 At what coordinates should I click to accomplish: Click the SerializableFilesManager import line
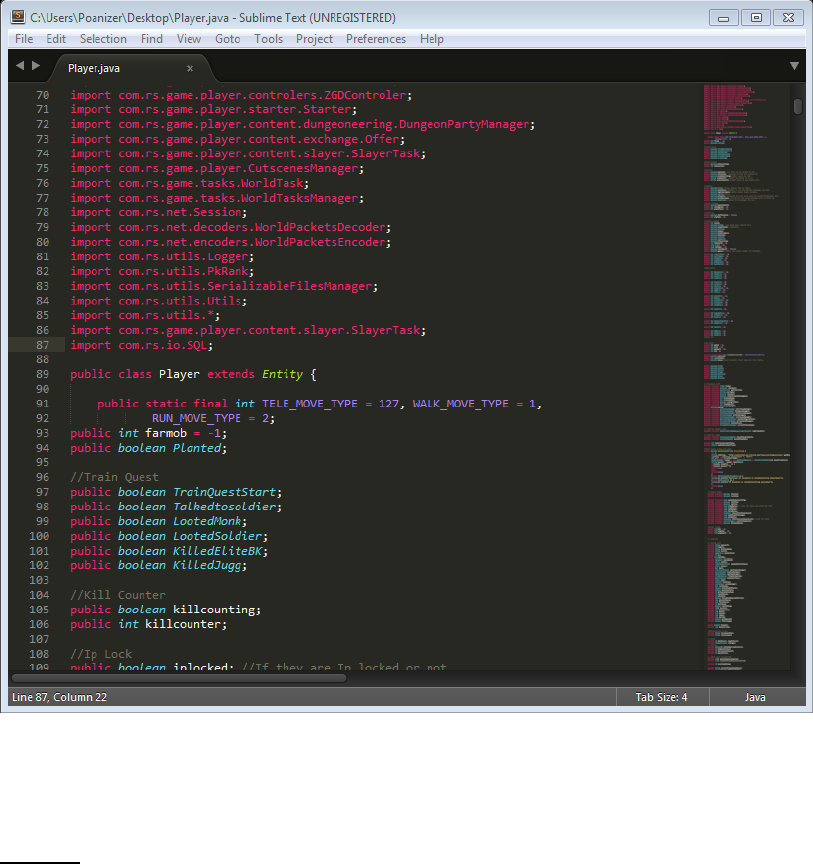(x=224, y=286)
